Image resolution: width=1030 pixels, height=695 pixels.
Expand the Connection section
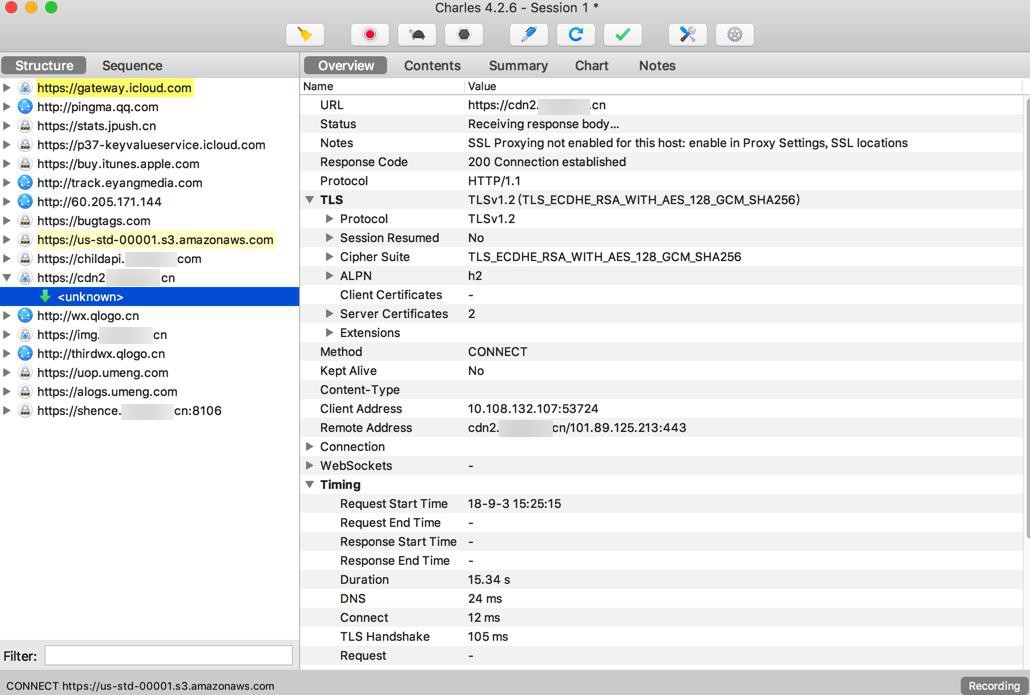coord(309,447)
